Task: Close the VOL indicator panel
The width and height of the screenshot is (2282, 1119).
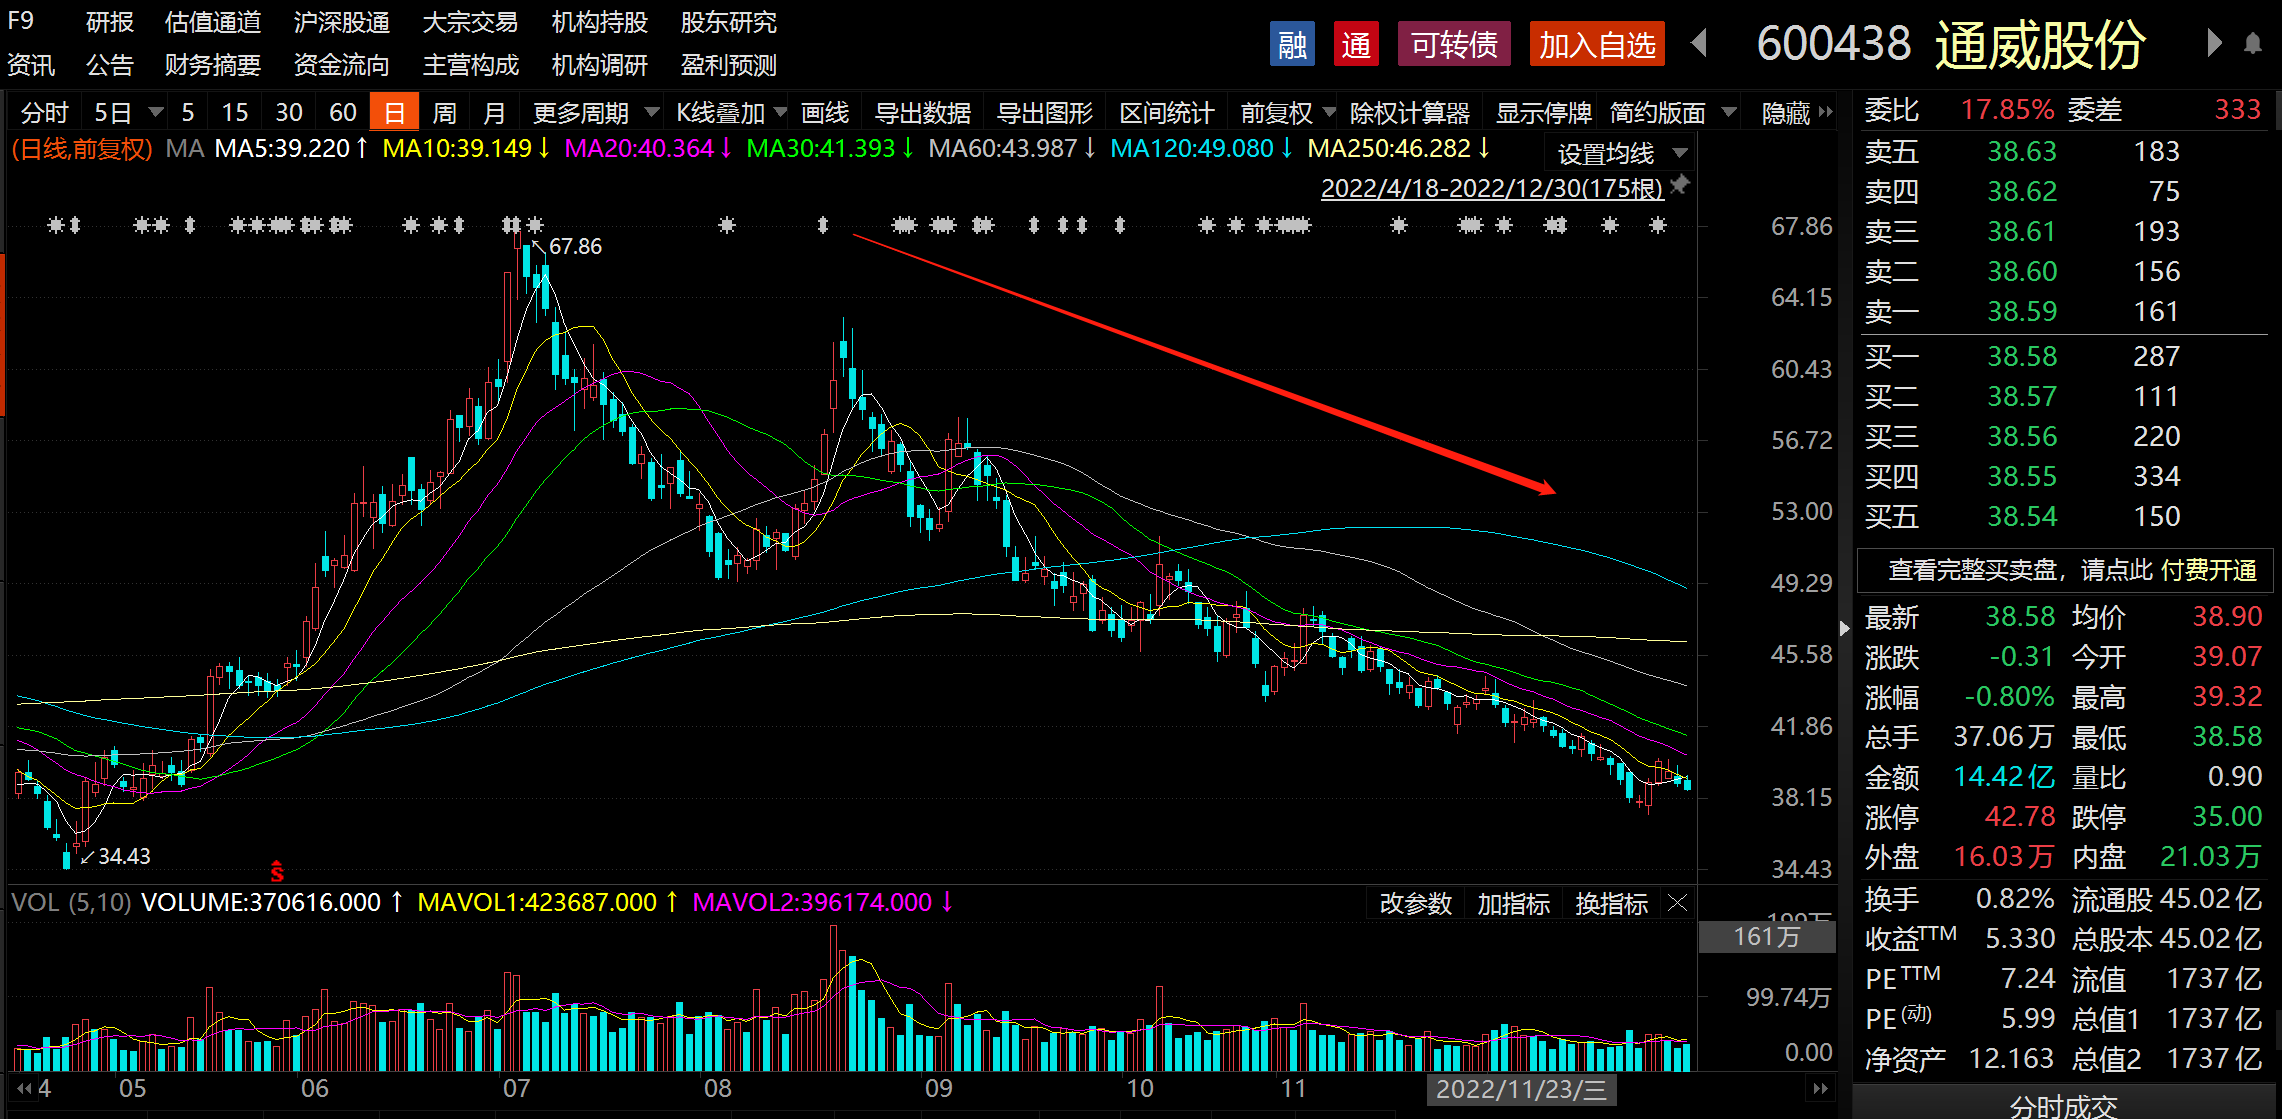Action: pyautogui.click(x=1677, y=903)
